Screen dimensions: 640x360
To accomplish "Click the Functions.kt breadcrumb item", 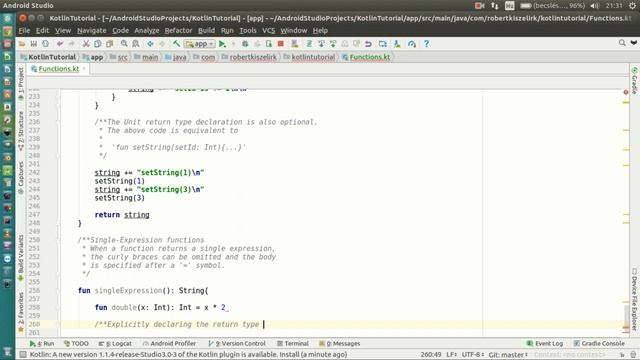I will (x=366, y=57).
